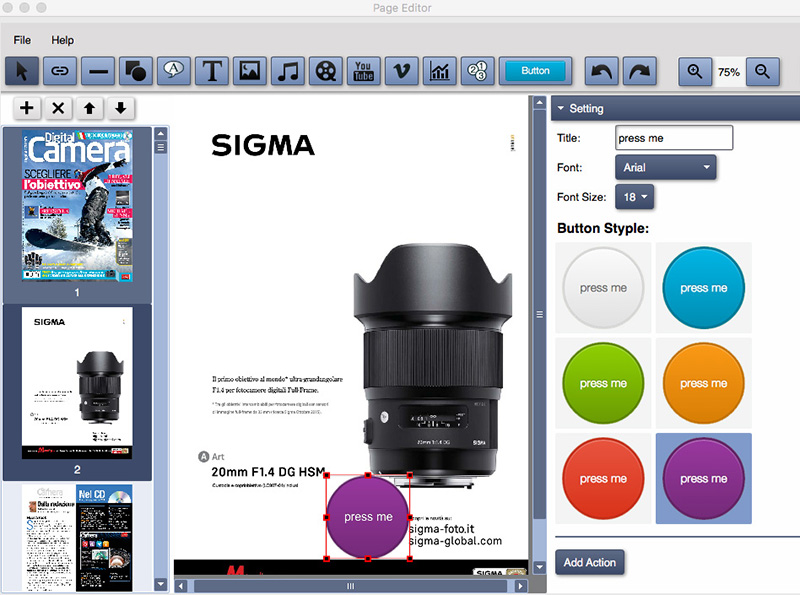Edit the Title text field

(674, 138)
